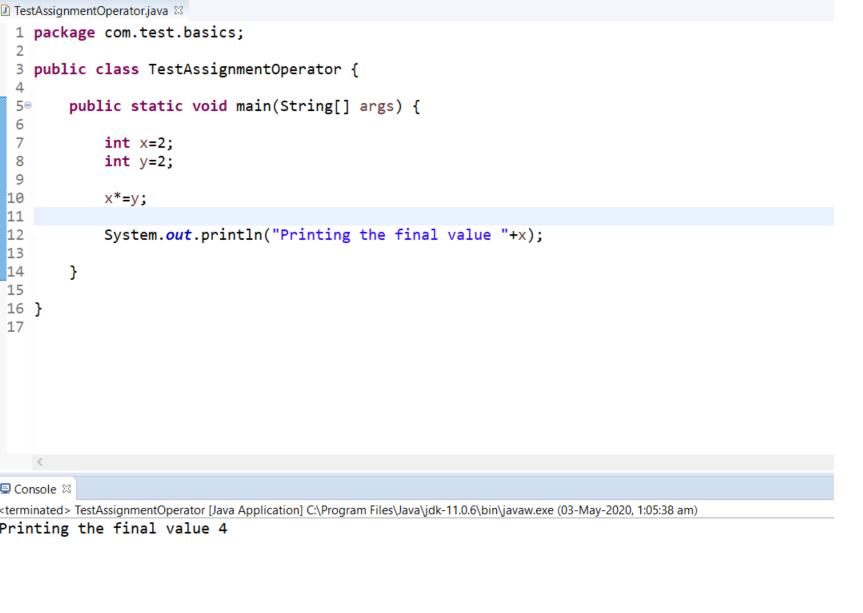This screenshot has height=613, width=863.
Task: Switch to the TestAssignmentOperator.java tab
Action: click(90, 10)
